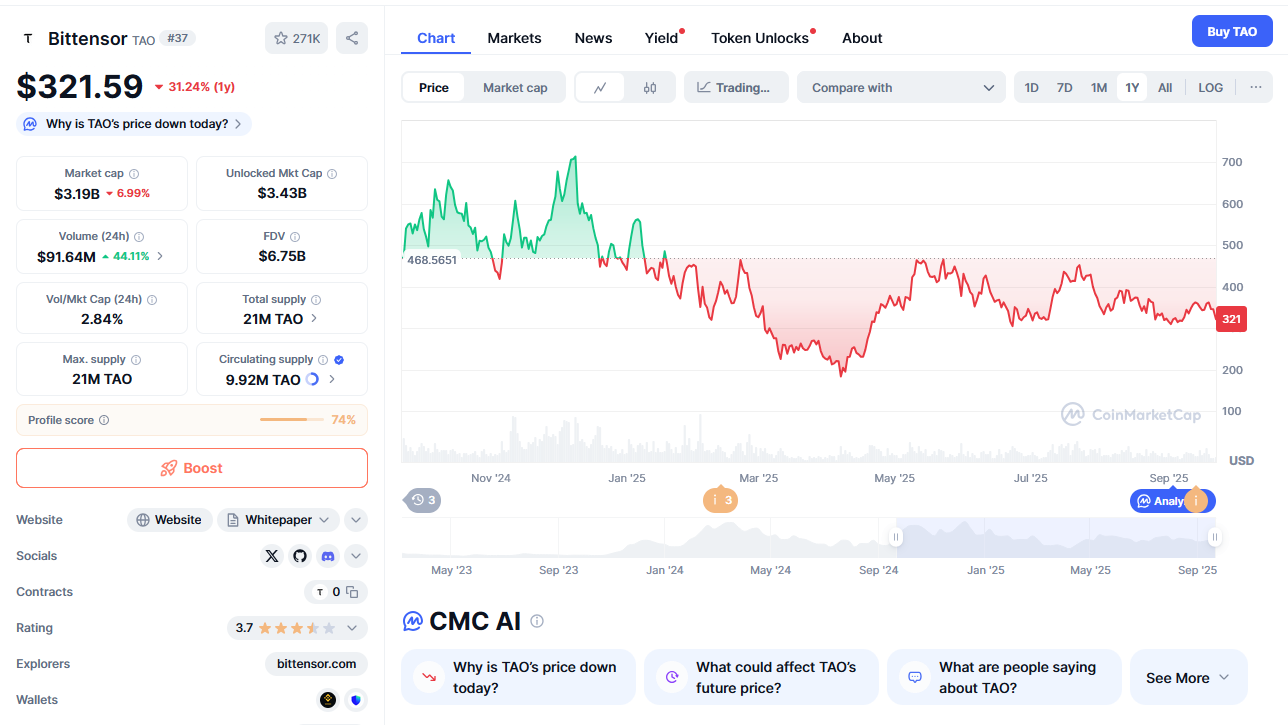Add Bittensor to watchlist with star button
The image size is (1288, 725).
pyautogui.click(x=296, y=38)
